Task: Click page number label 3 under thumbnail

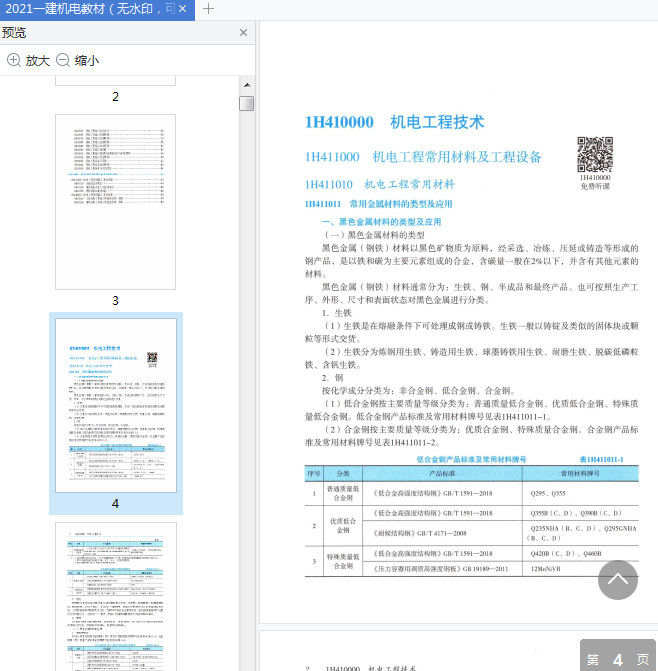Action: (x=115, y=300)
